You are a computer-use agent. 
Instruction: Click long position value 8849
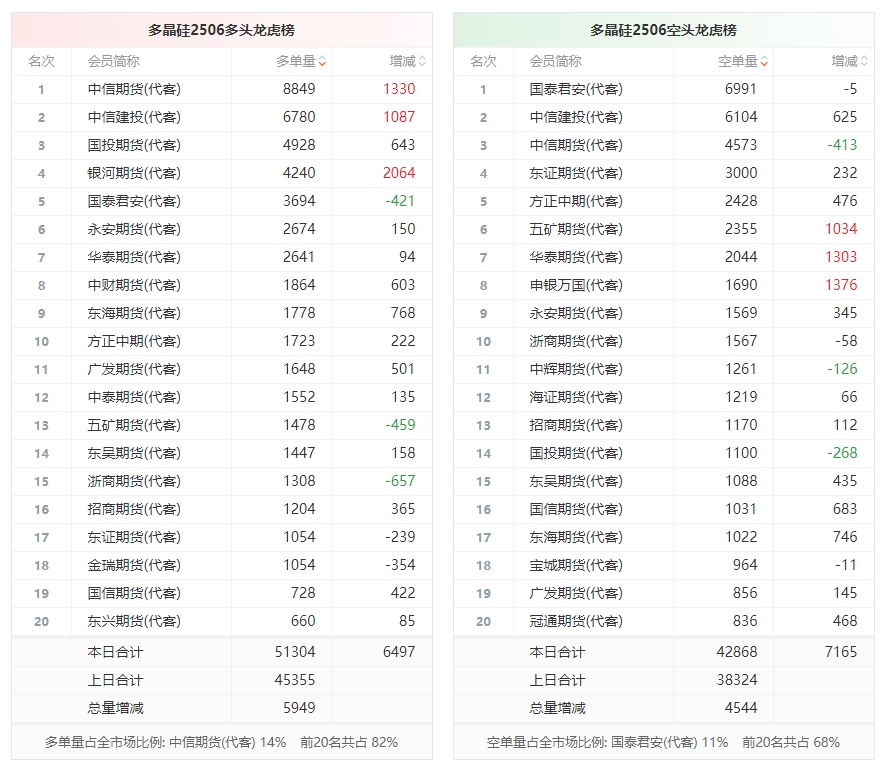pyautogui.click(x=299, y=89)
